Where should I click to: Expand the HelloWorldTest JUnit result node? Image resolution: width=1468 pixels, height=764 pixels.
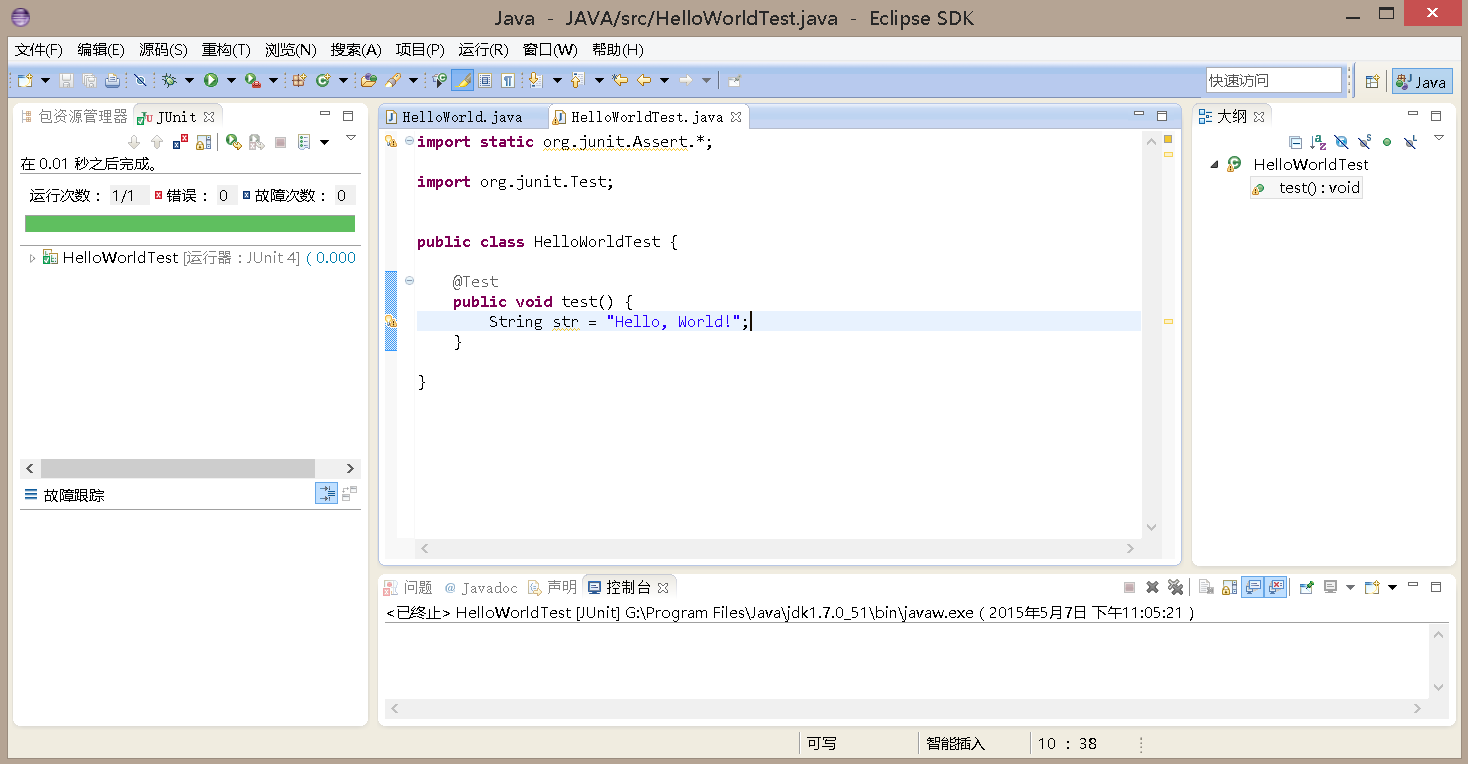32,258
